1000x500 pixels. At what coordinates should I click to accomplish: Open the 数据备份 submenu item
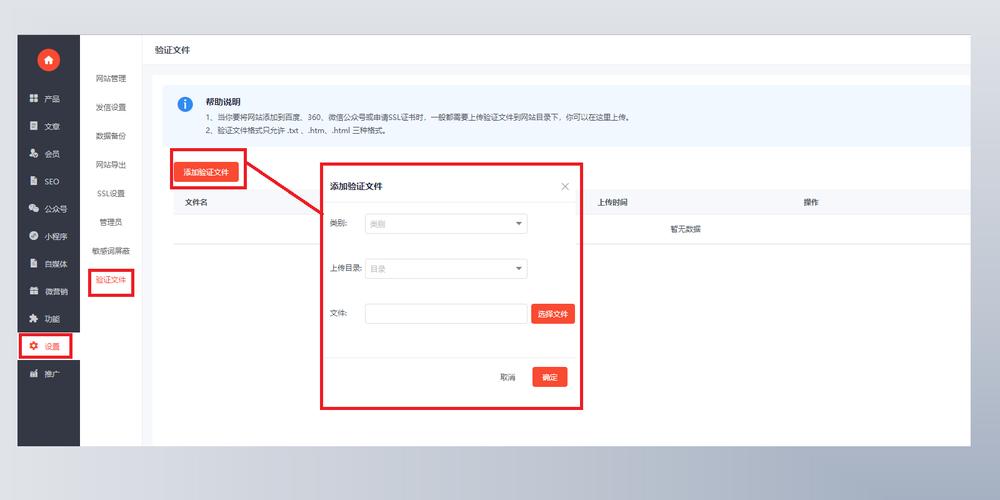tap(111, 136)
